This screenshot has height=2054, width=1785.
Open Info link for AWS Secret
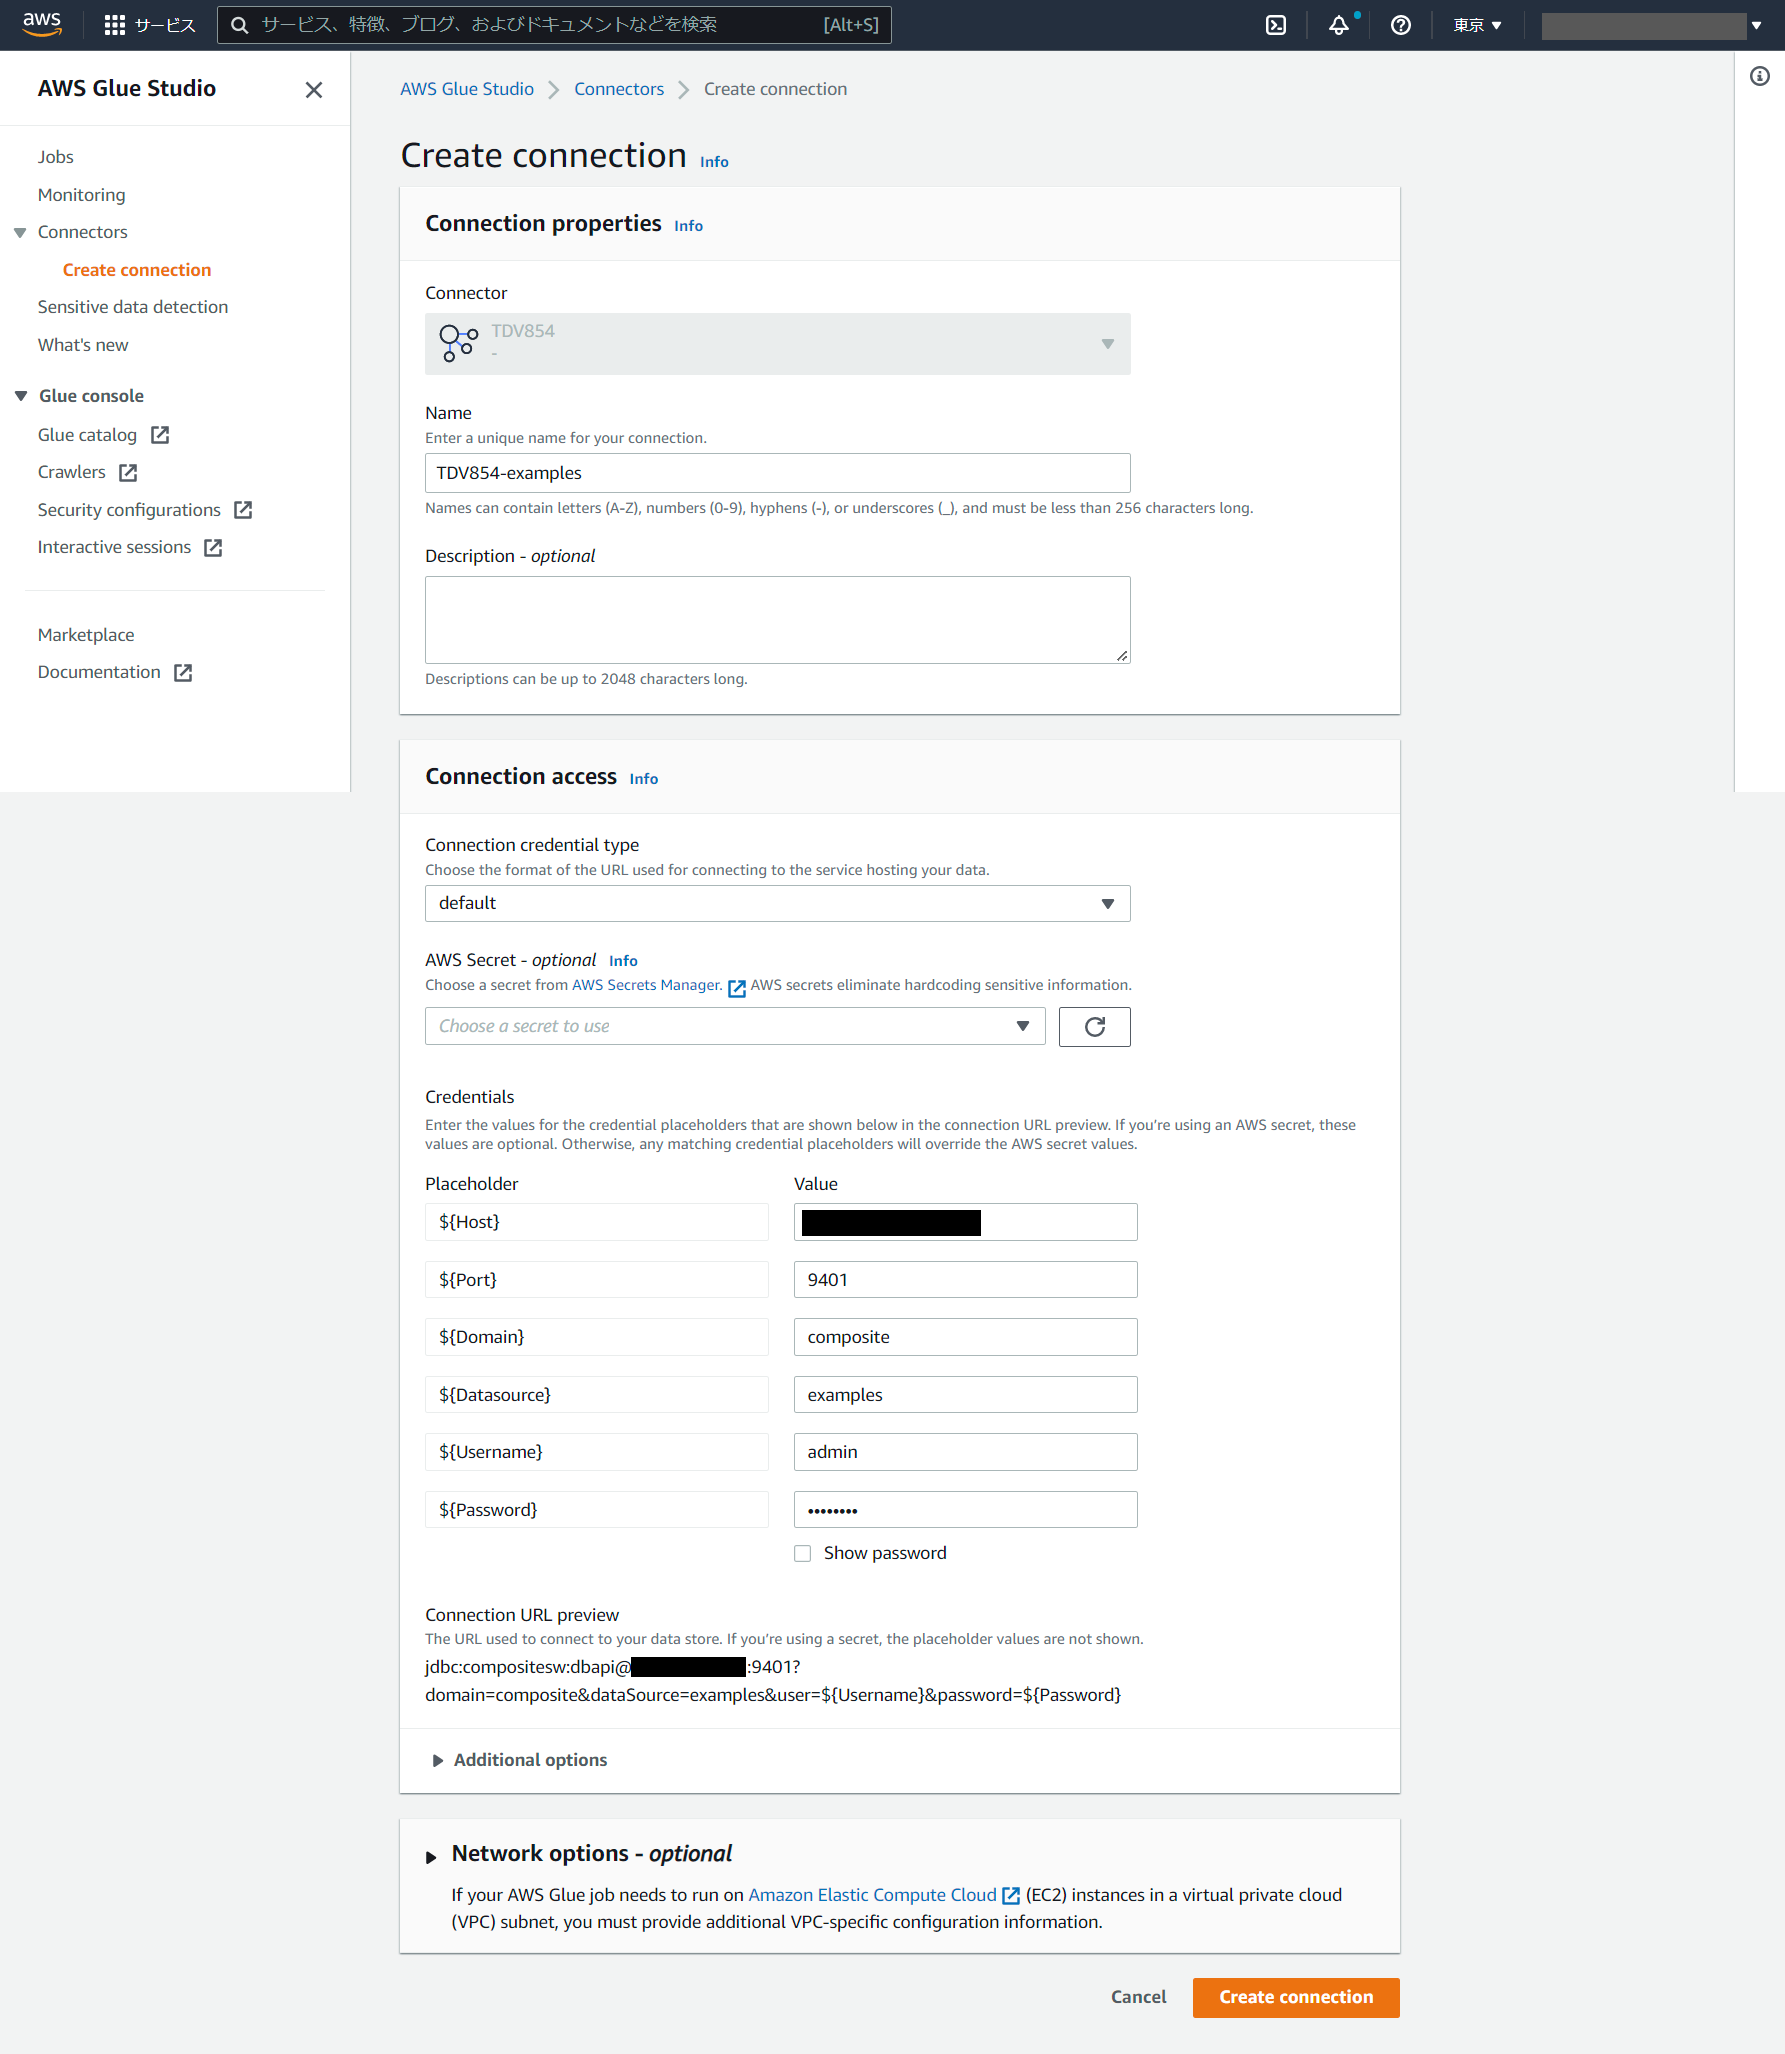[623, 961]
